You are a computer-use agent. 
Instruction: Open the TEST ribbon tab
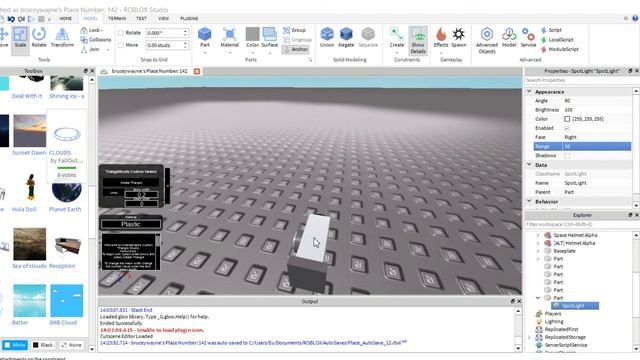click(141, 18)
